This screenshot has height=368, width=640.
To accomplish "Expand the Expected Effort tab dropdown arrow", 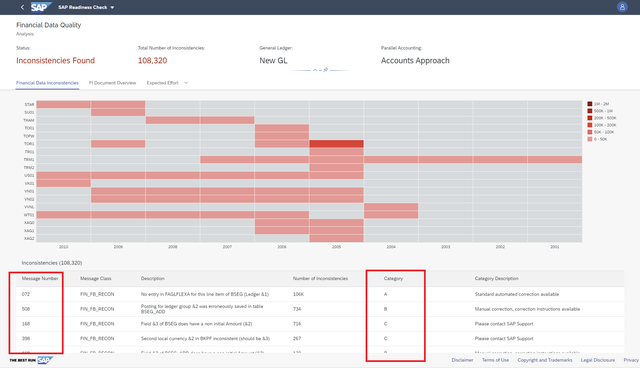I will (x=186, y=83).
